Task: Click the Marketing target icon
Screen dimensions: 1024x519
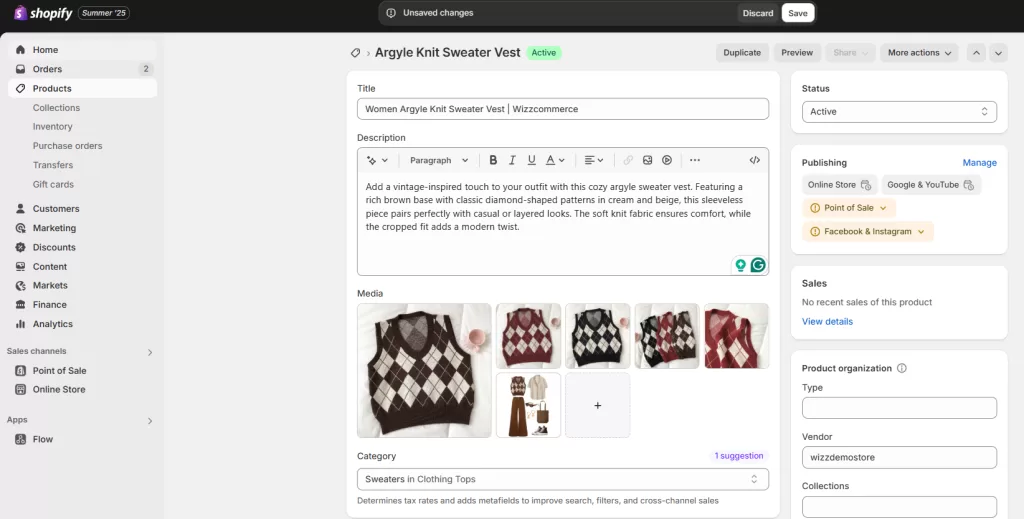Action: [x=20, y=228]
